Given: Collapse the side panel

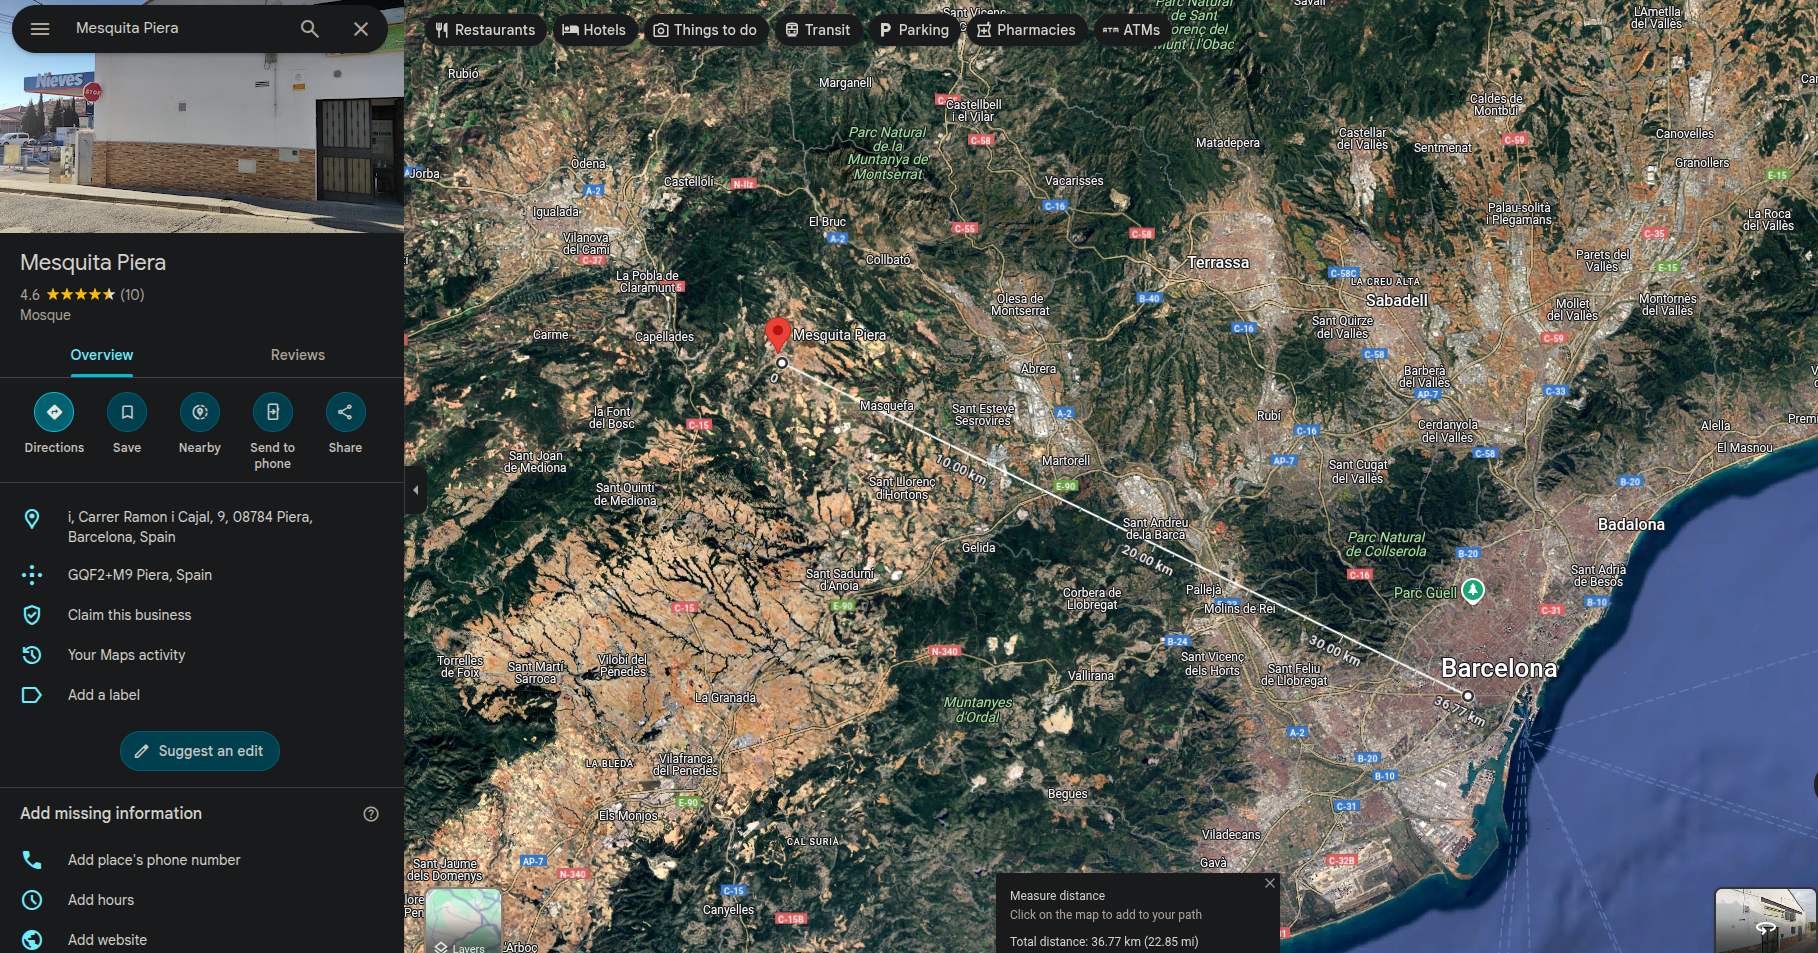Looking at the screenshot, I should click(x=415, y=490).
